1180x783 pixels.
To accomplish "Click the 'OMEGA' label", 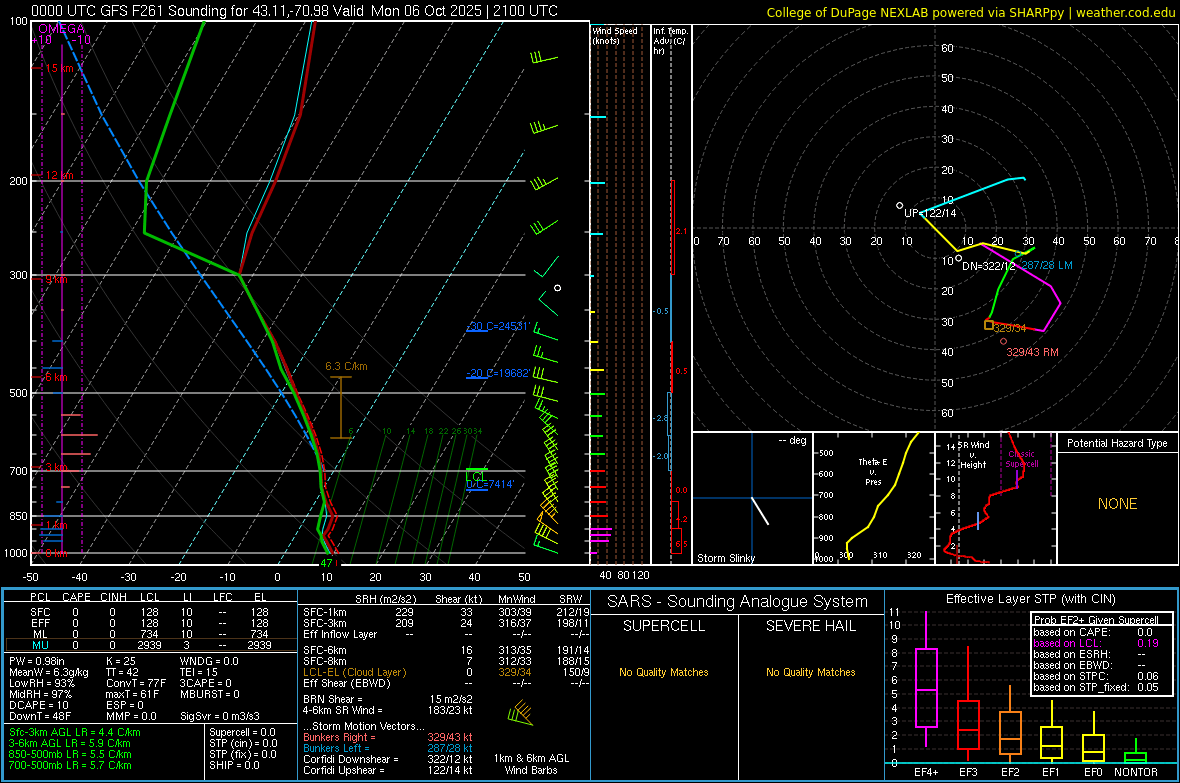I will pyautogui.click(x=62, y=29).
